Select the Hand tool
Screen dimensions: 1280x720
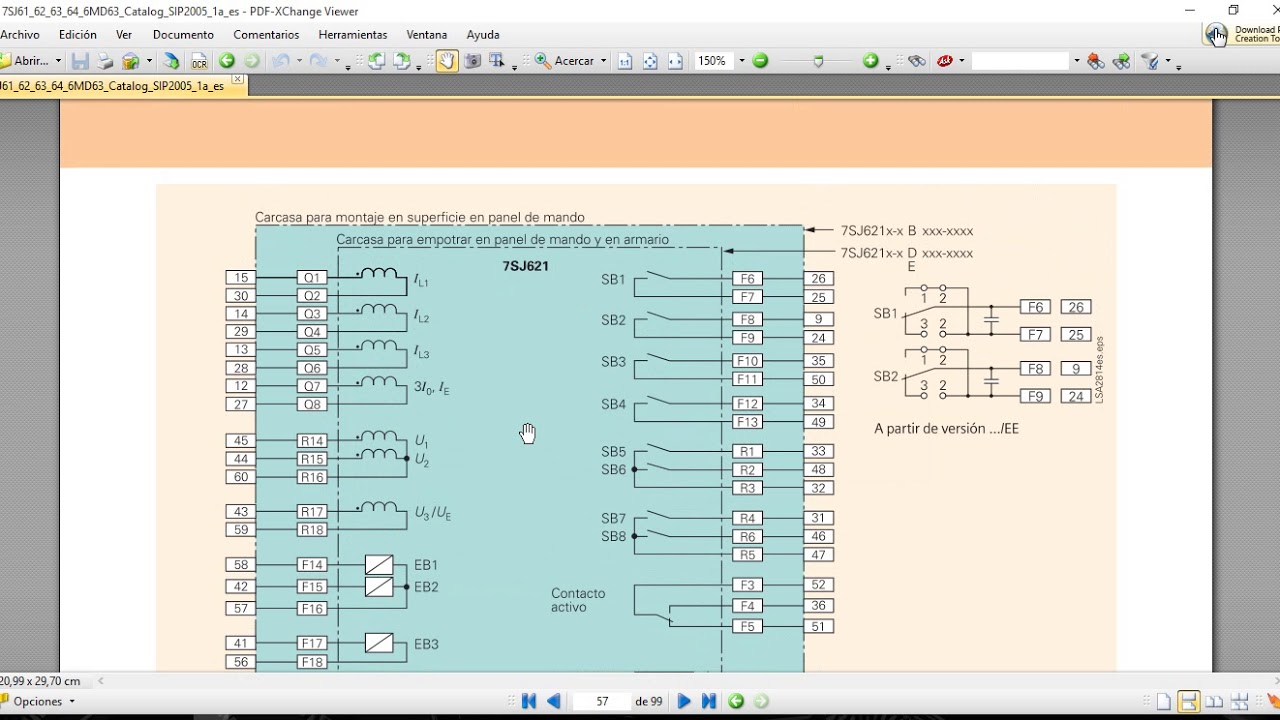coord(446,61)
